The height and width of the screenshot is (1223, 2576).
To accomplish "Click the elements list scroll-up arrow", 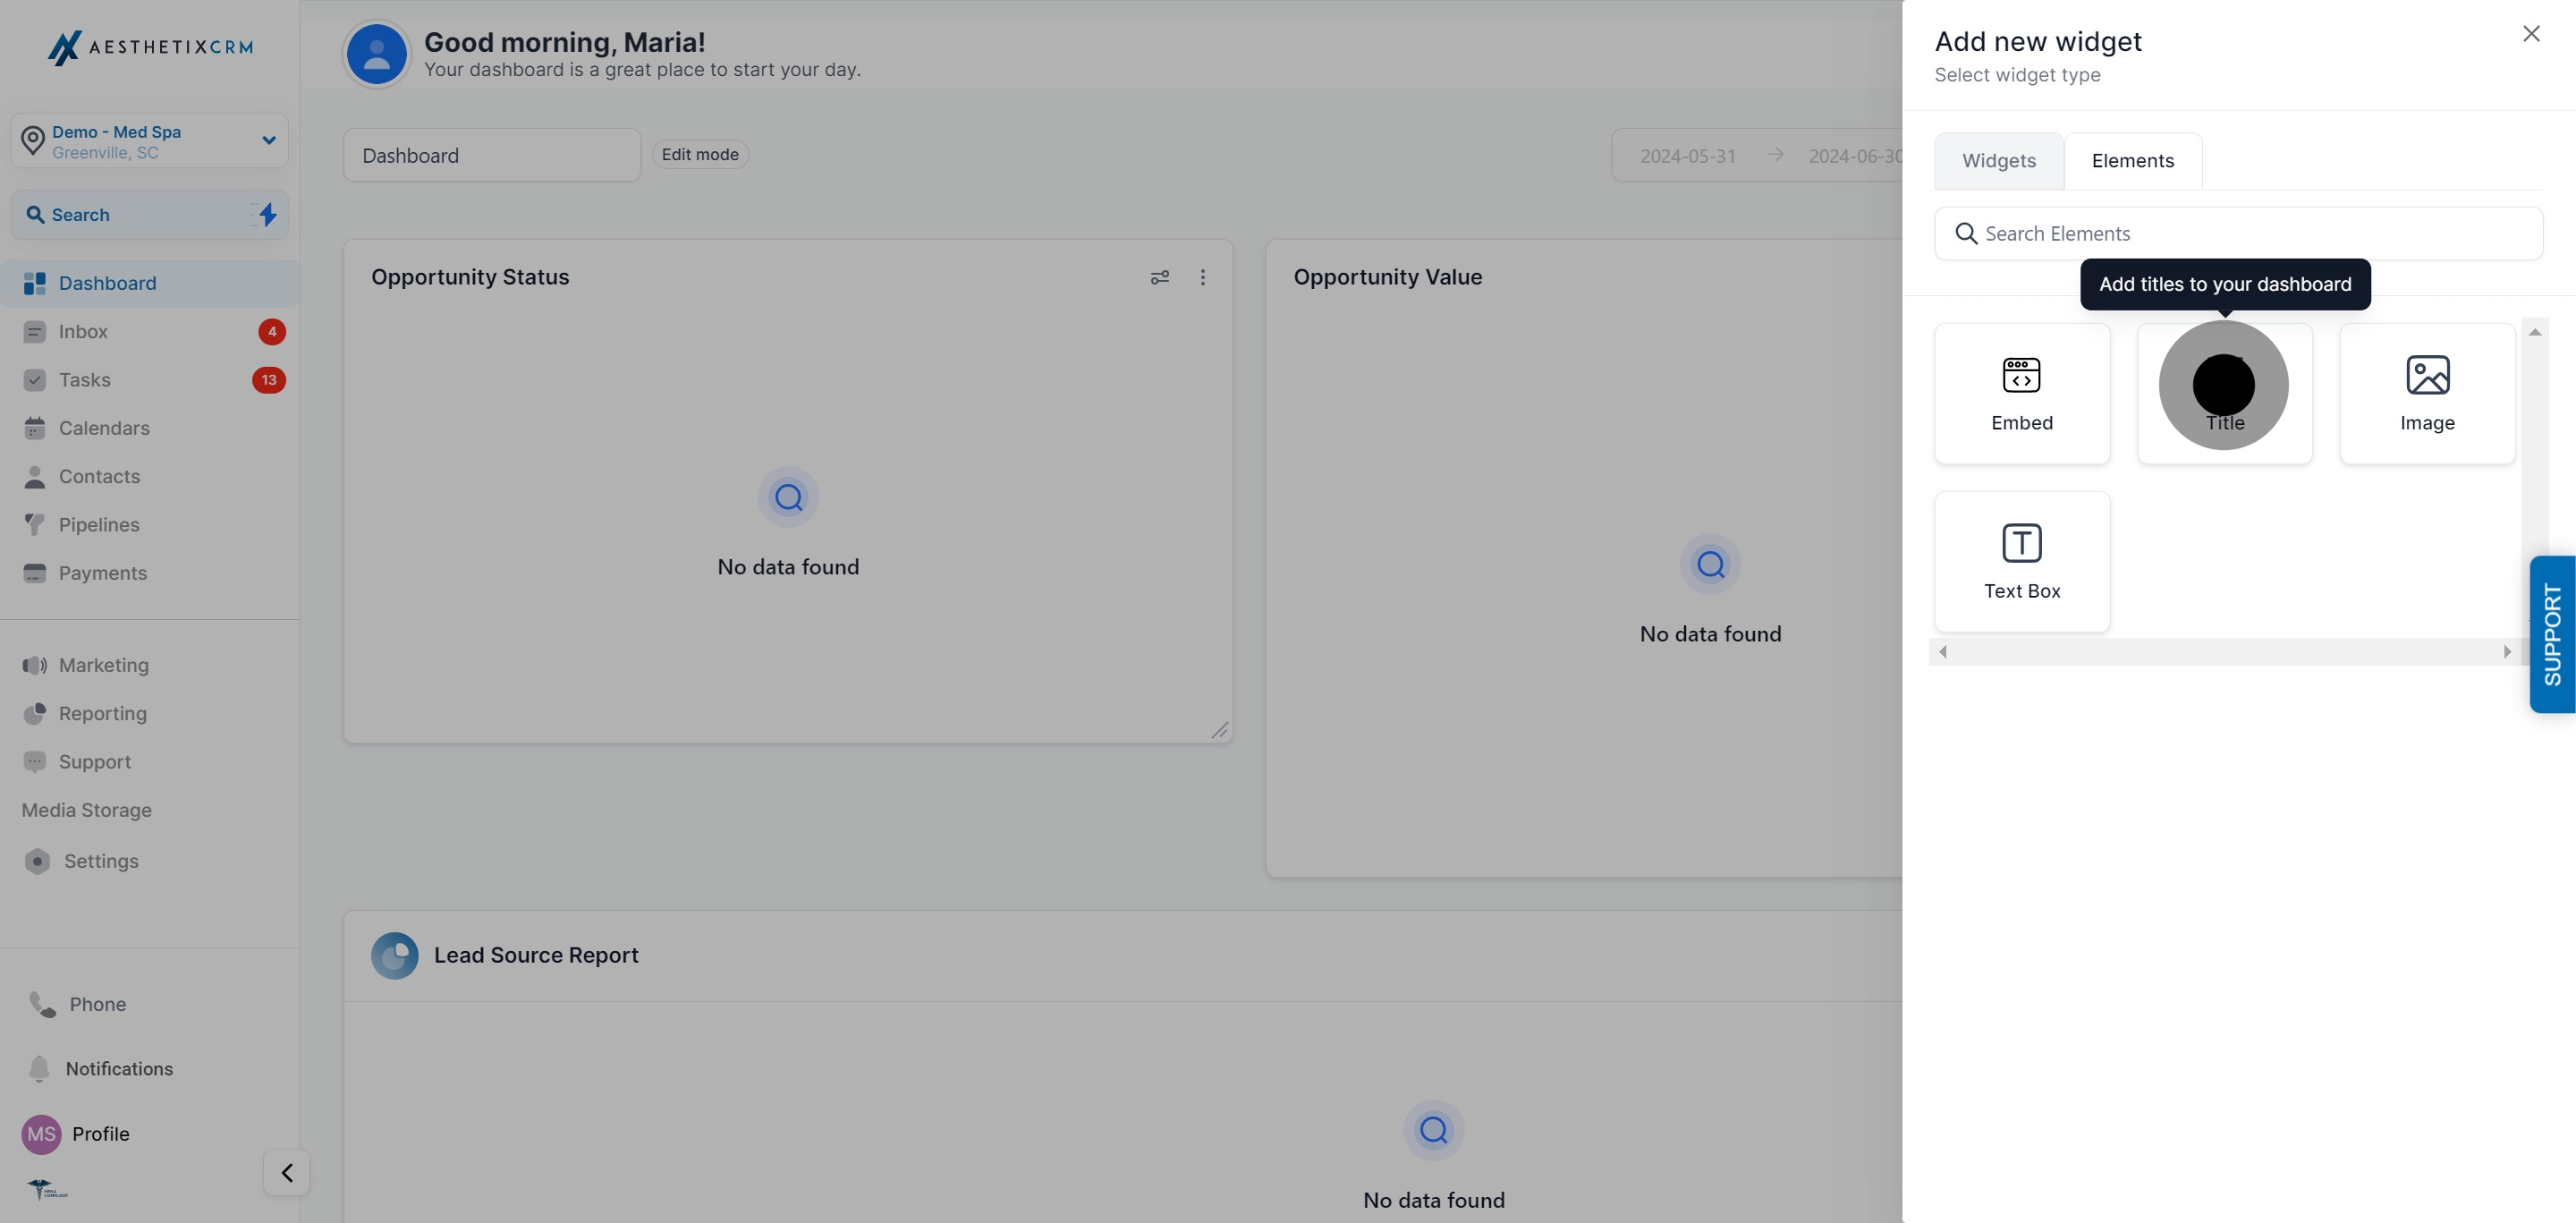I will click(x=2535, y=332).
